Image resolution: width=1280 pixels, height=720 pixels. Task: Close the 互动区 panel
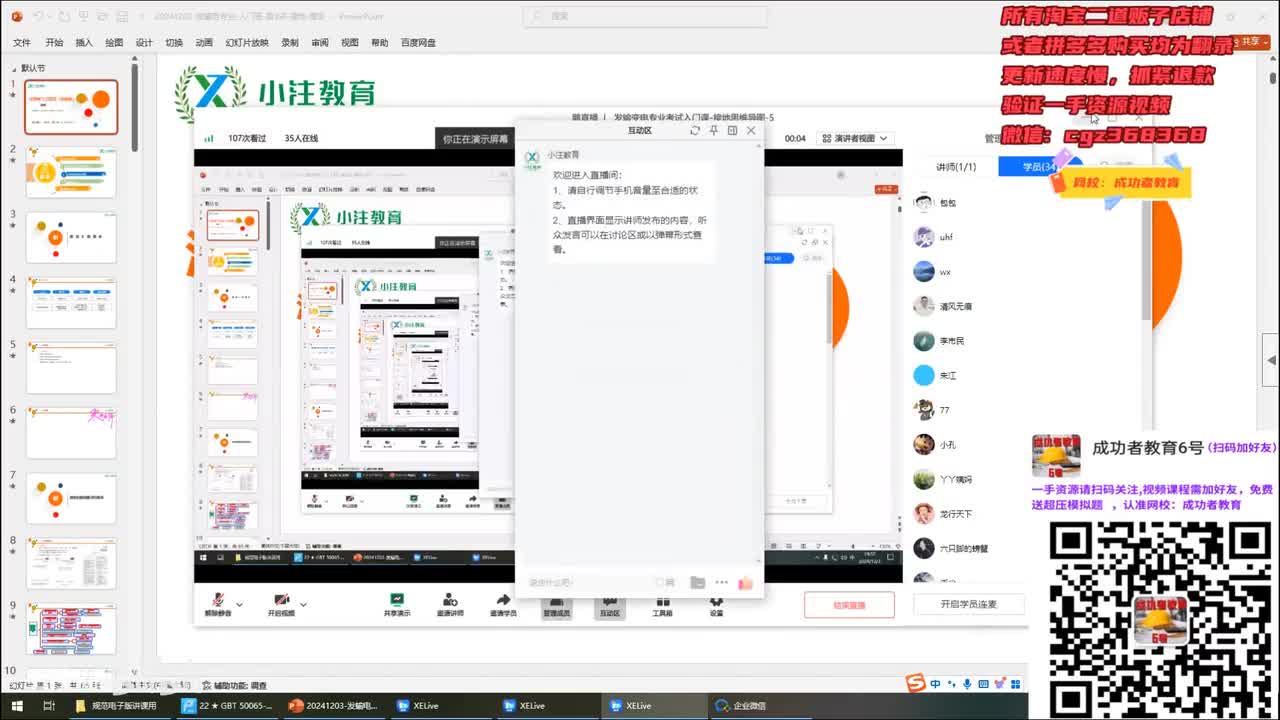[x=751, y=130]
